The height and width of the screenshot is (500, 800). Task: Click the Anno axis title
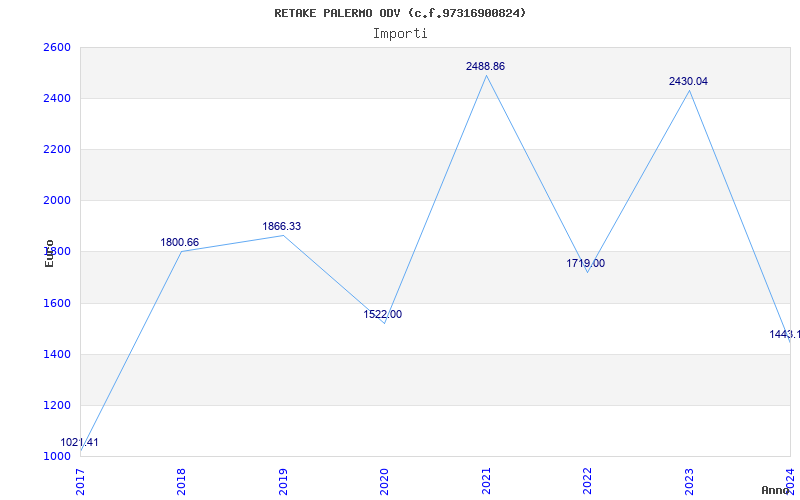pos(776,490)
